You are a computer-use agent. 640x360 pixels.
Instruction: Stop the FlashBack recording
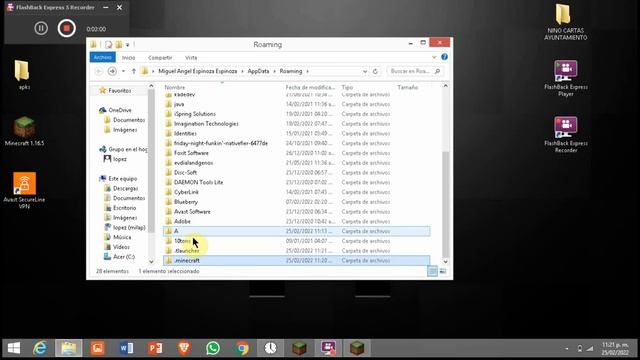tap(67, 28)
